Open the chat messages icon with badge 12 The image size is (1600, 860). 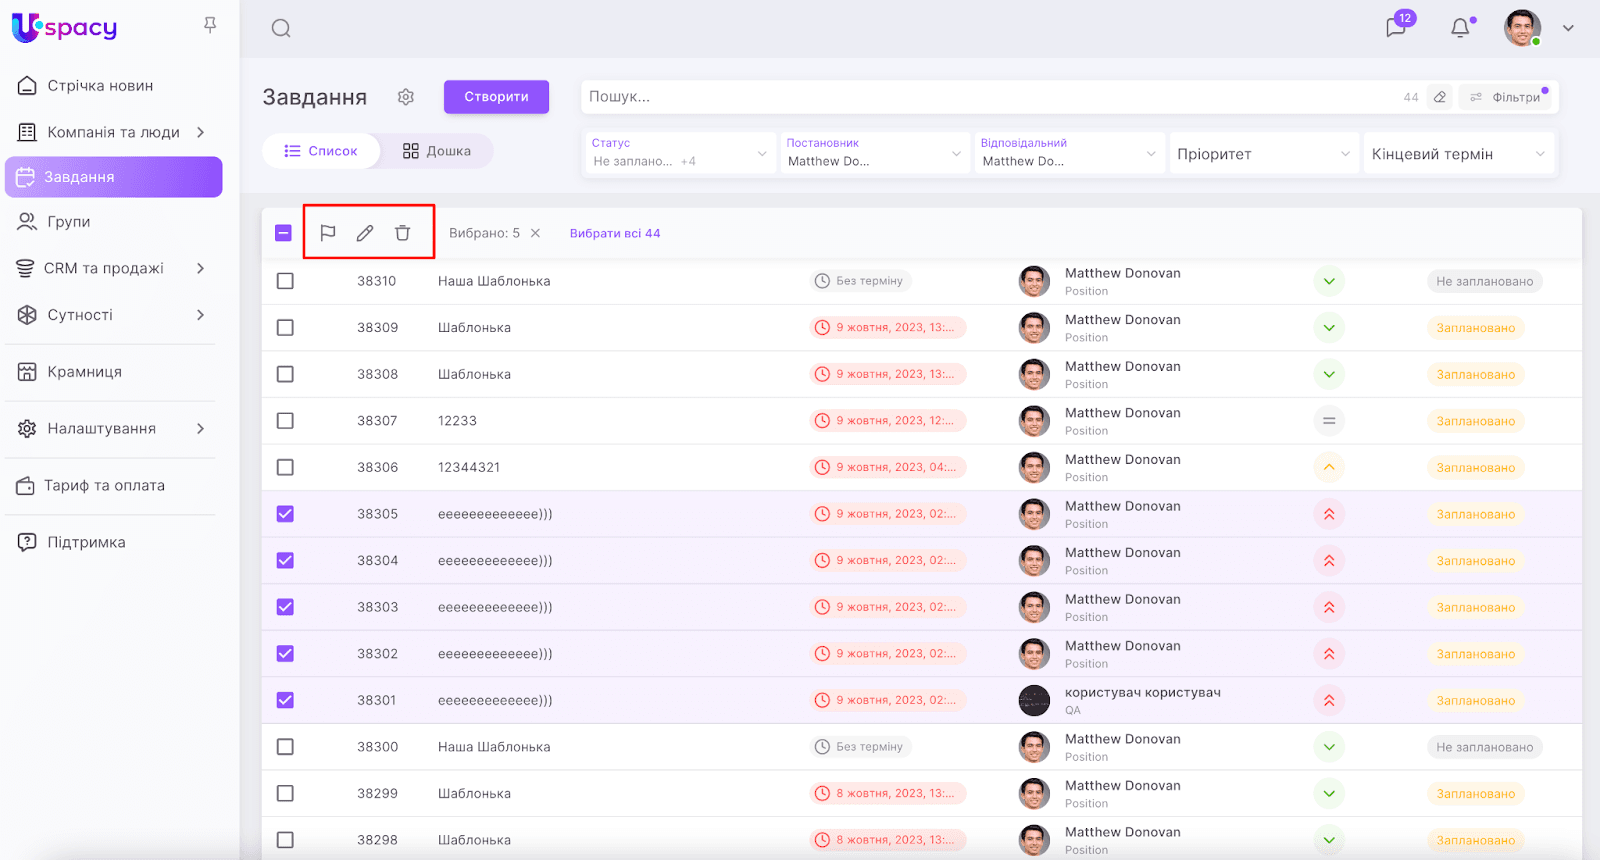[x=1396, y=27]
